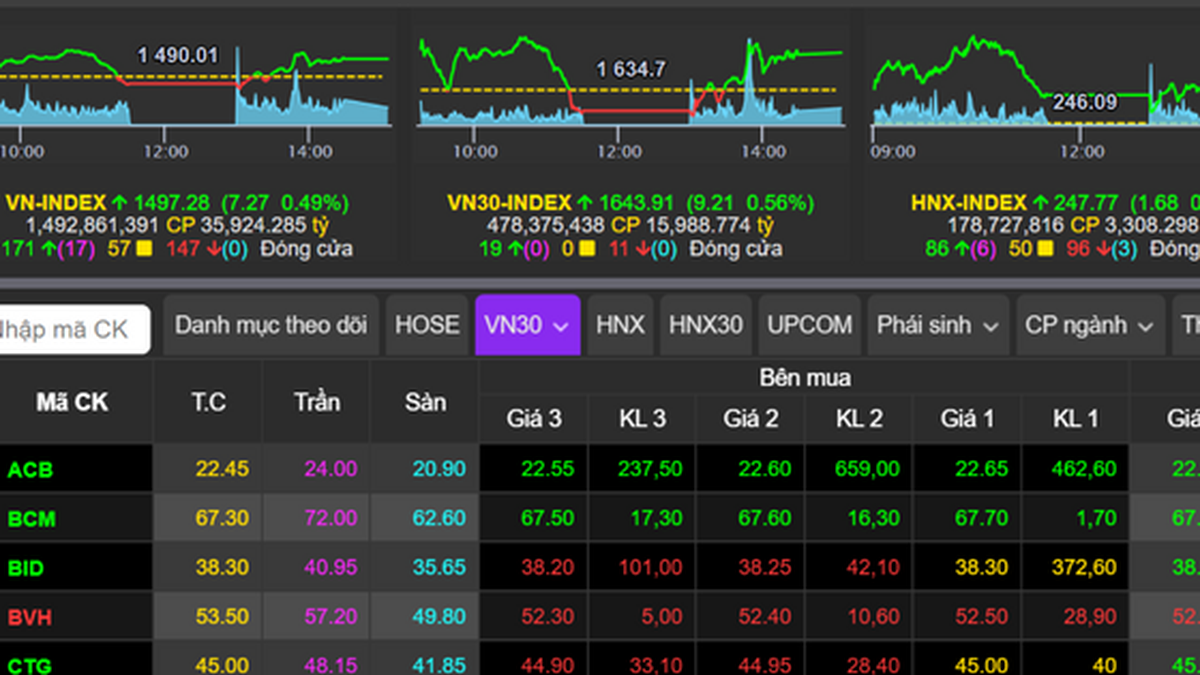The height and width of the screenshot is (675, 1200).
Task: Click the KL 1 column header
Action: point(1075,419)
